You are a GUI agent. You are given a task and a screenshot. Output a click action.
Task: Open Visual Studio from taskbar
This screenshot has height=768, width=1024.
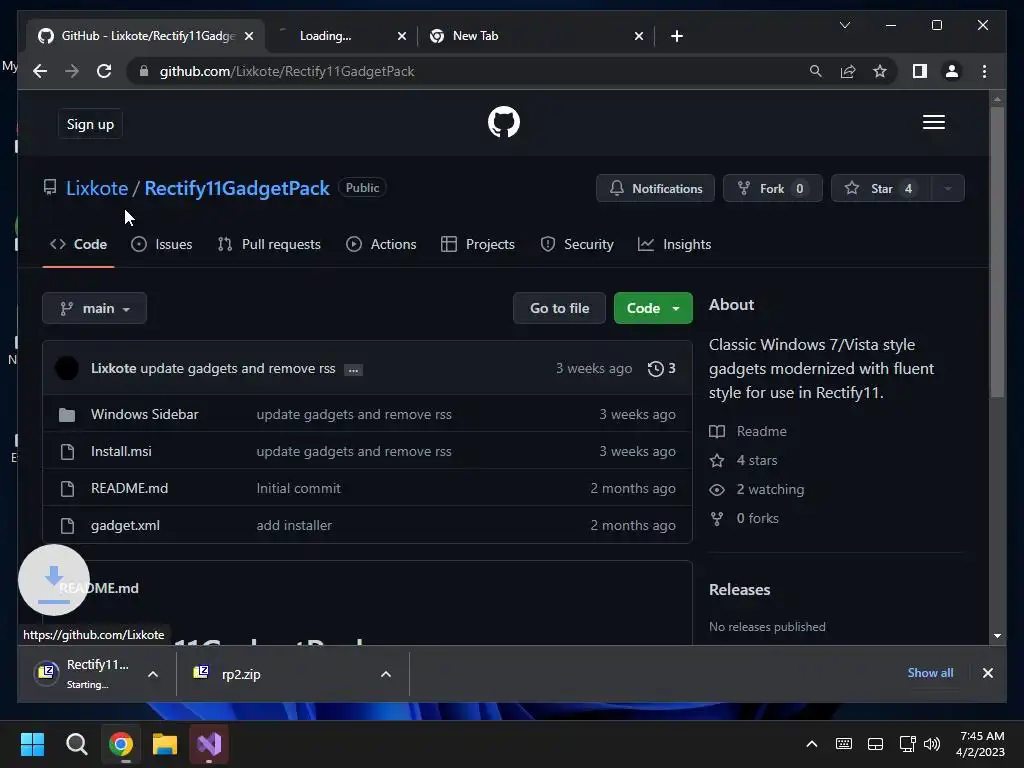pos(209,744)
